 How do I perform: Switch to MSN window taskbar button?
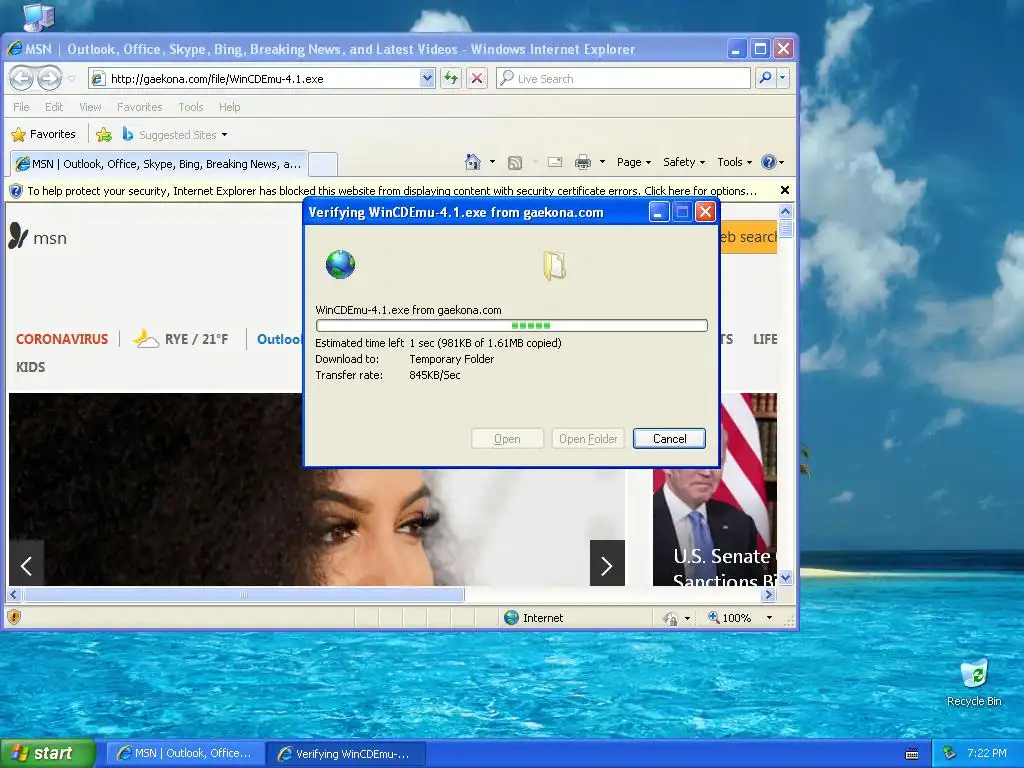coord(185,754)
